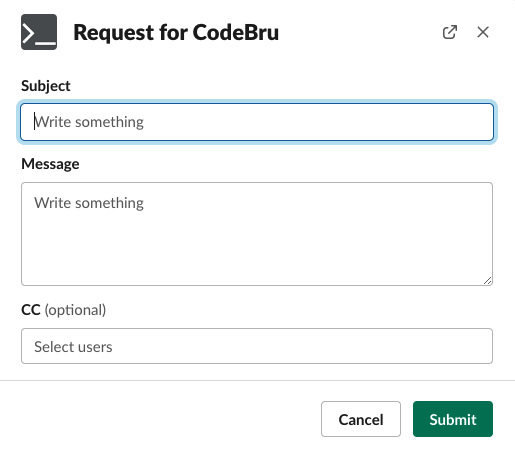515x454 pixels.
Task: Click the white Cancel button
Action: pos(361,419)
